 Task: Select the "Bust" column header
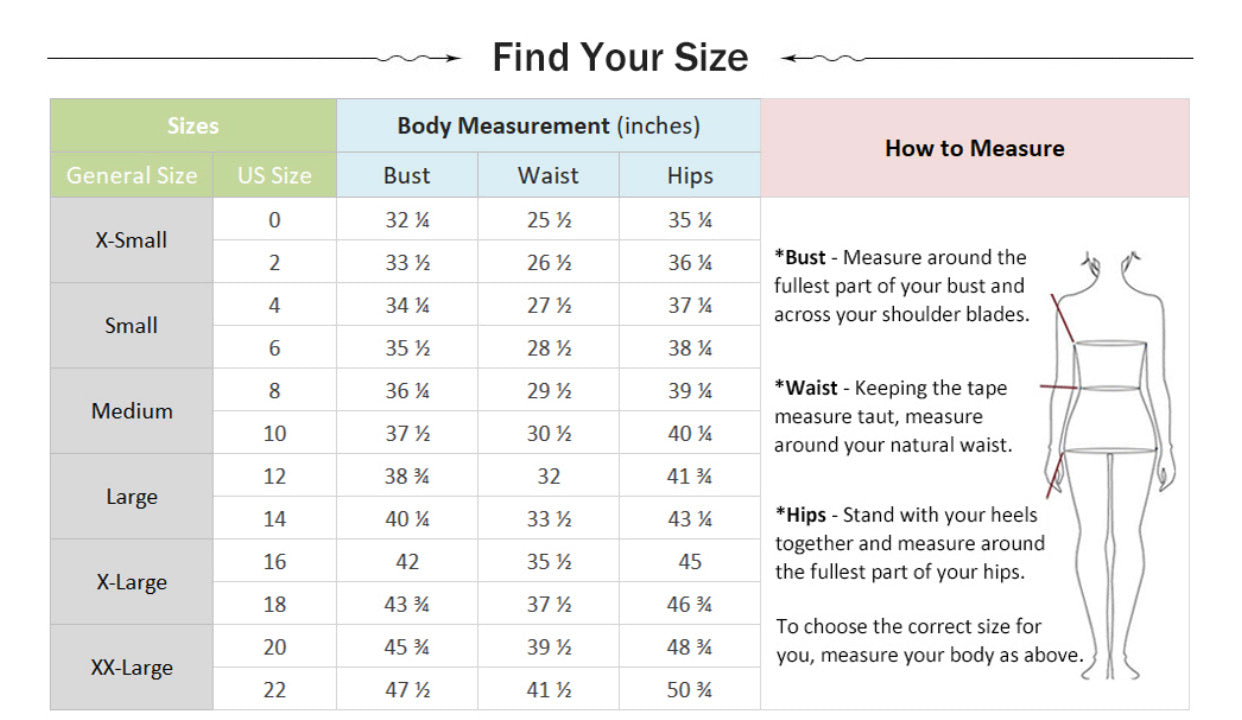pos(407,176)
